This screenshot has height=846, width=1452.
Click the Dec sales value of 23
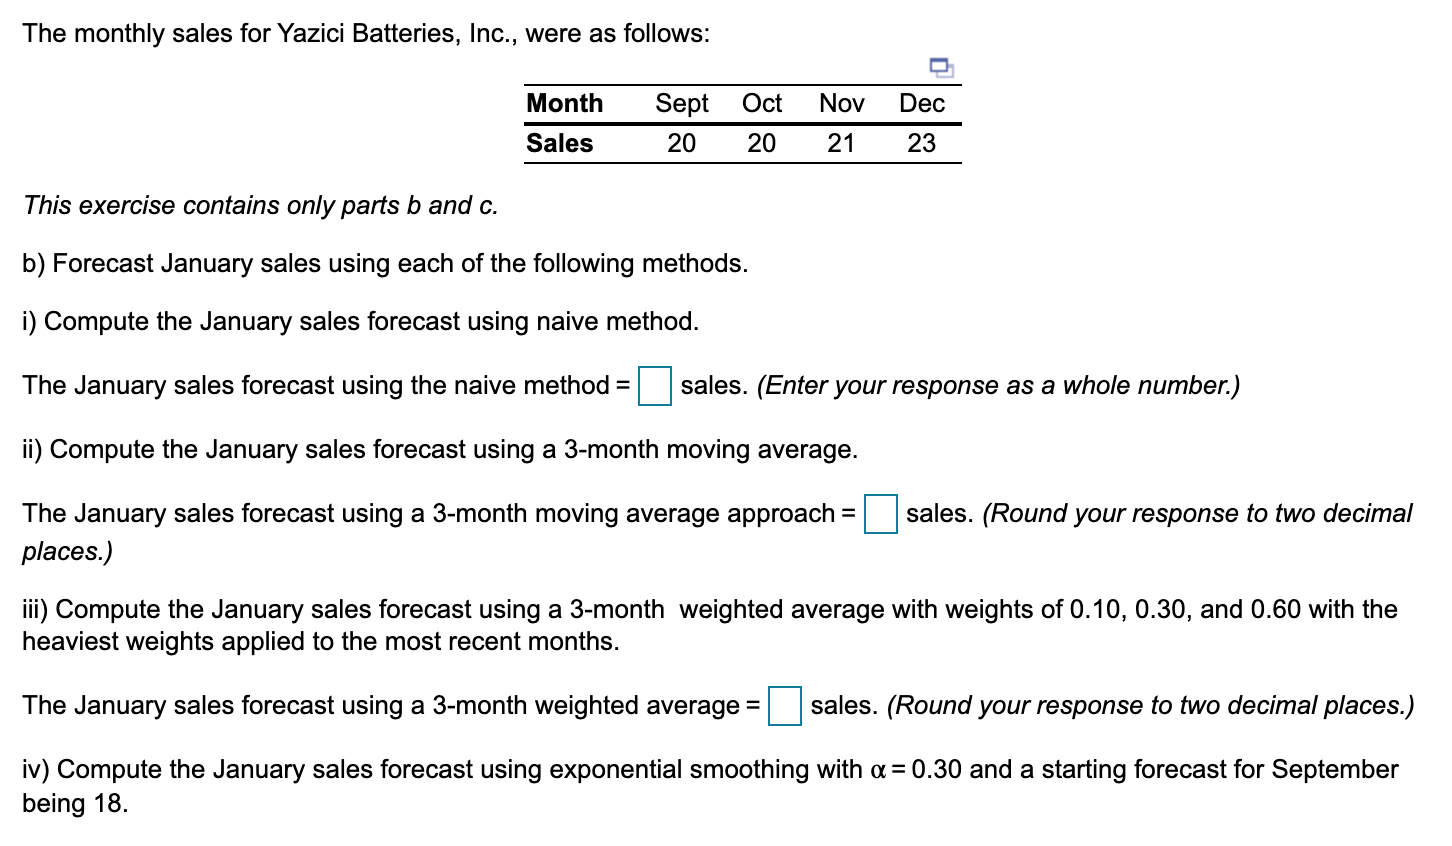[921, 143]
